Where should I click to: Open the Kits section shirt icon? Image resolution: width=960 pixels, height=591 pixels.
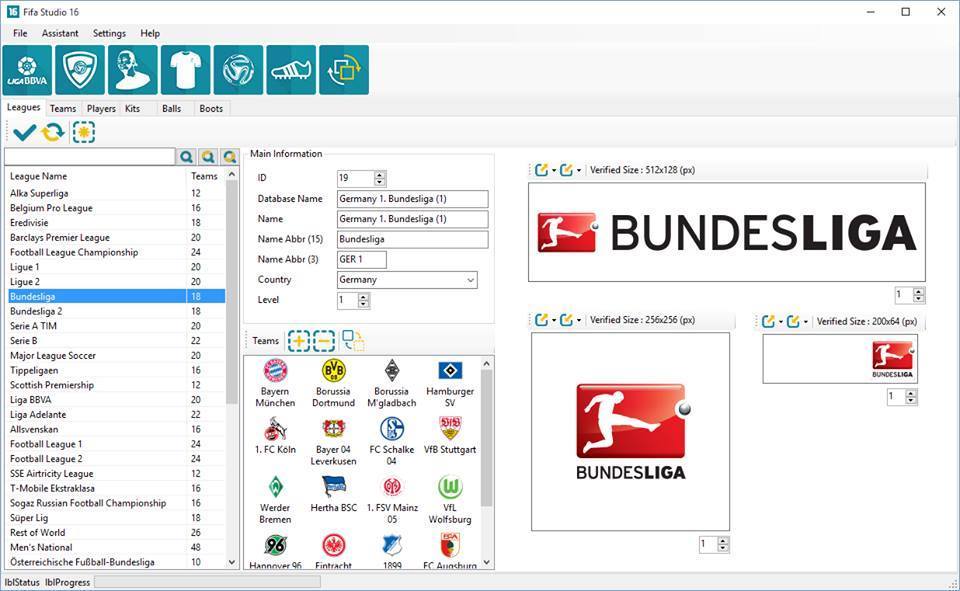186,70
